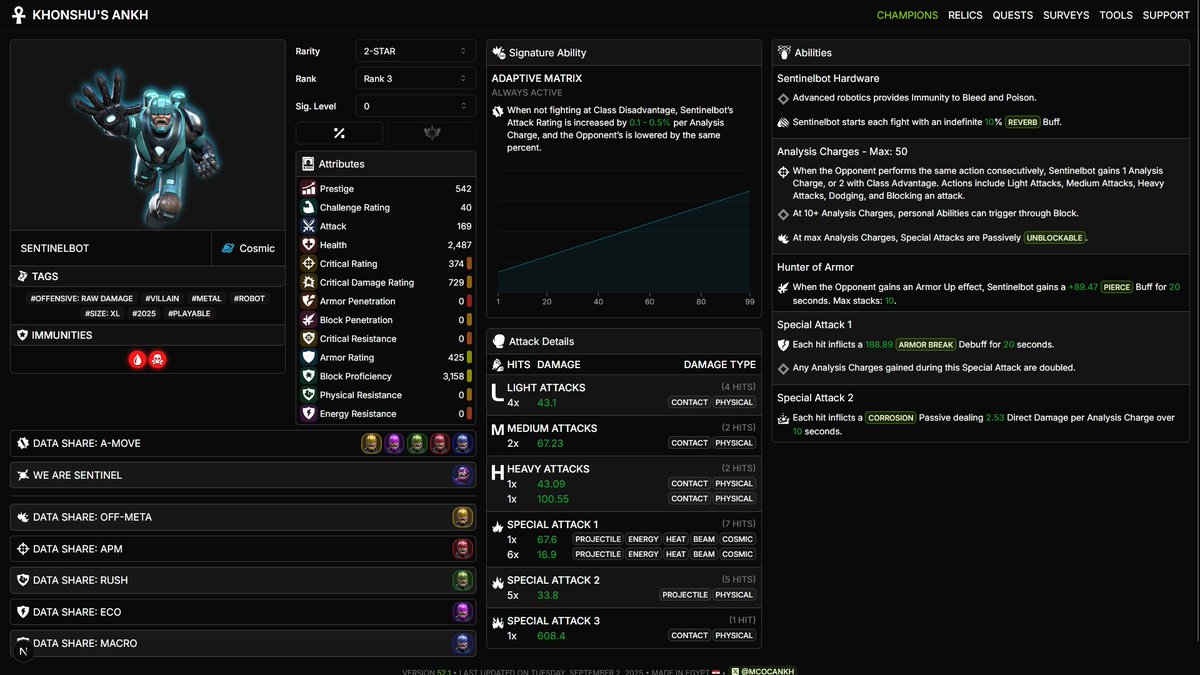Click the CONTACT badge in Special Attack 3 row

tap(689, 635)
